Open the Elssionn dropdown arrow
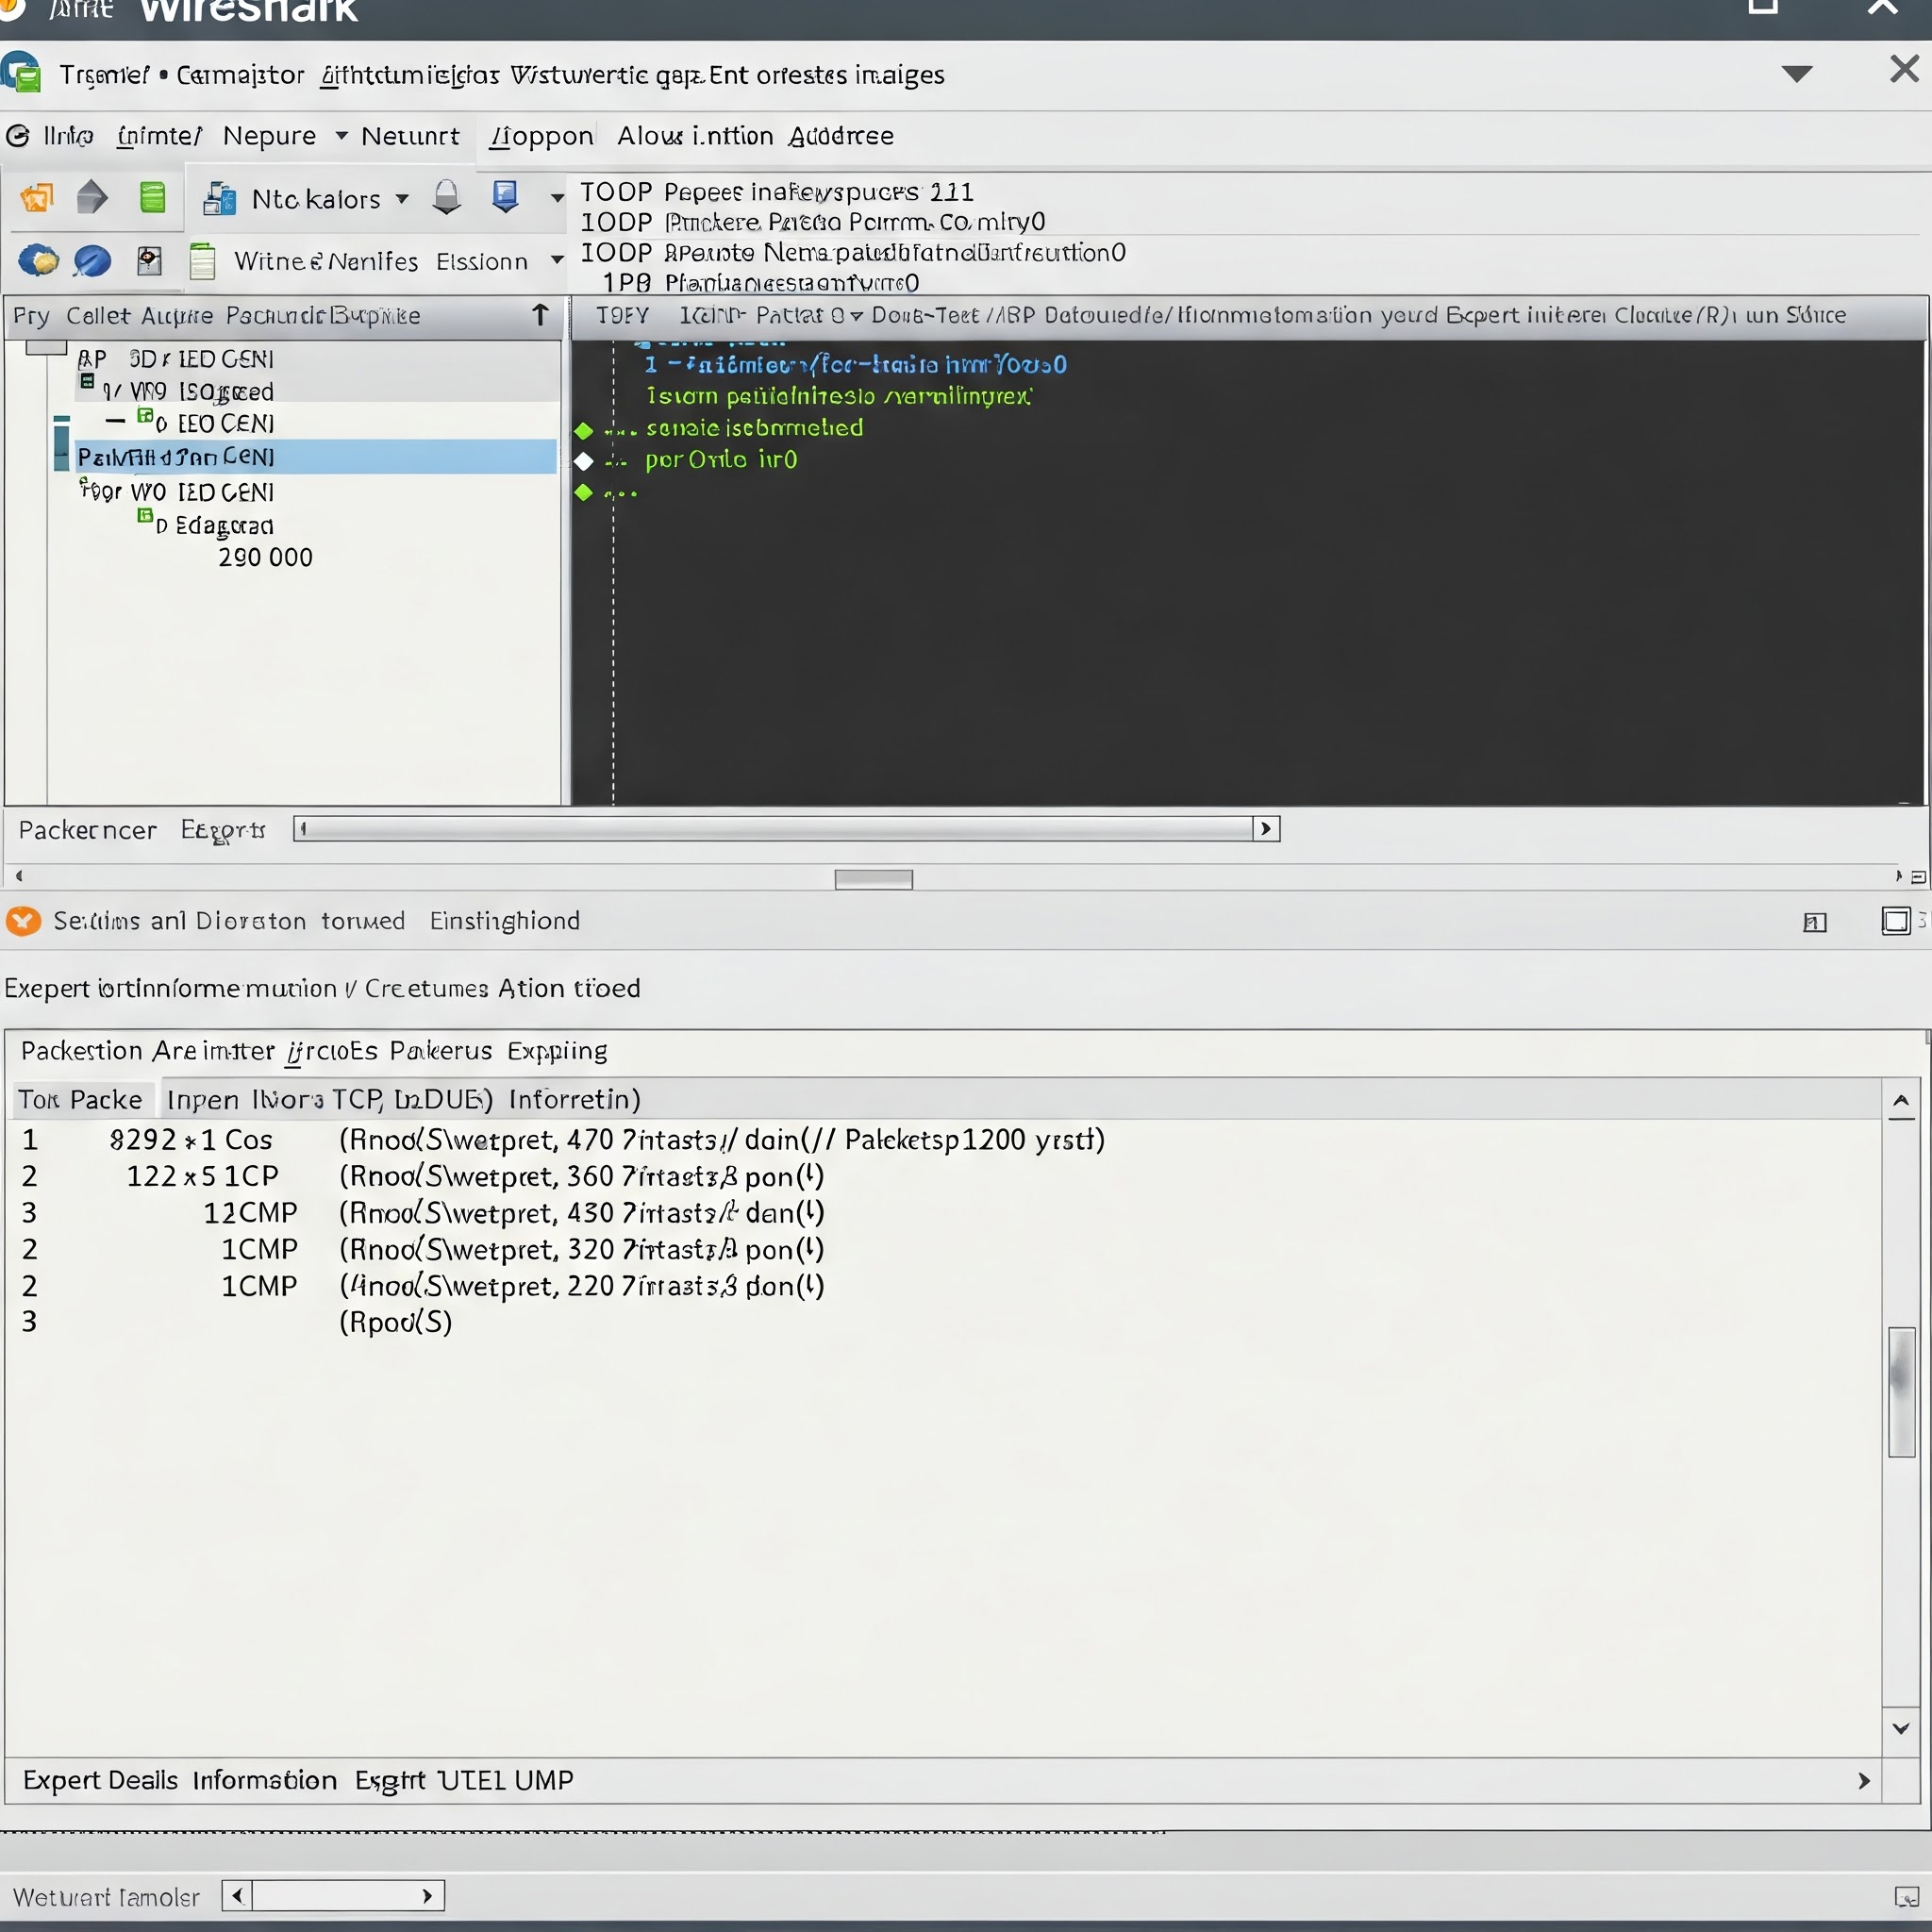This screenshot has width=1932, height=1932. [x=557, y=260]
